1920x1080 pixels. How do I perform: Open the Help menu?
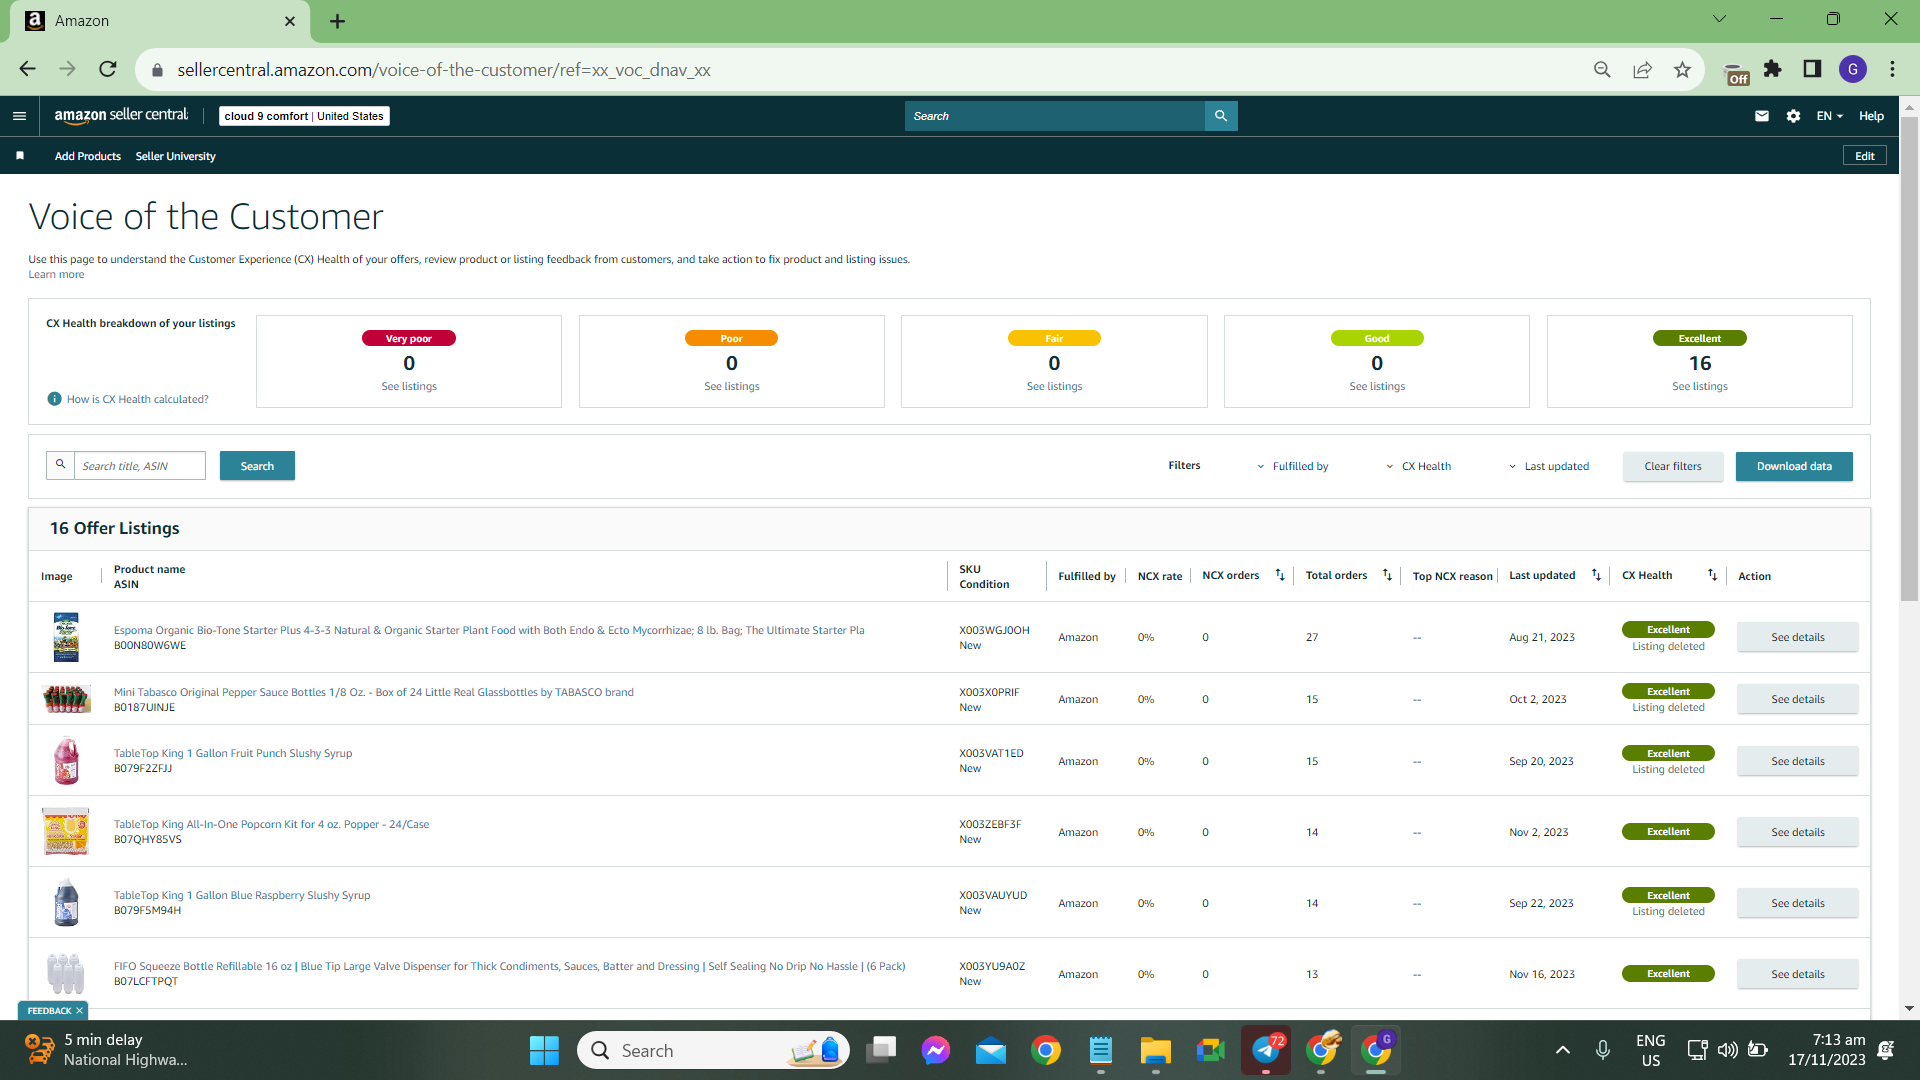(x=1871, y=116)
